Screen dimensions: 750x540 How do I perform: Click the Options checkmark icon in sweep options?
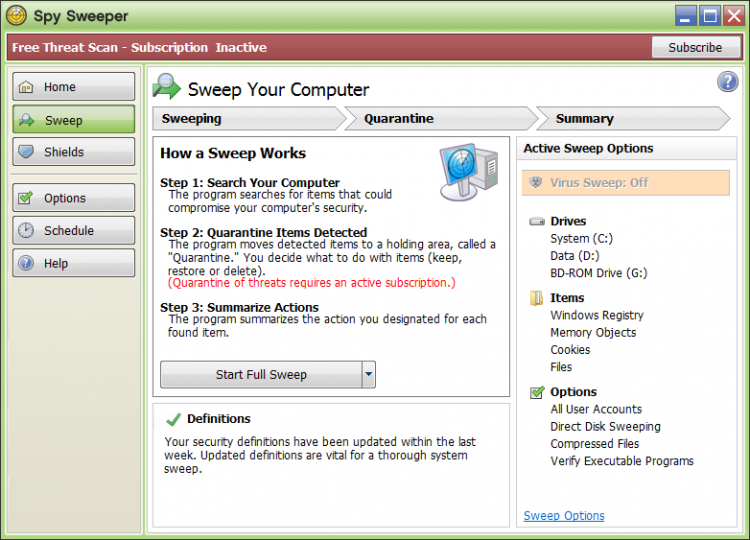pyautogui.click(x=537, y=392)
